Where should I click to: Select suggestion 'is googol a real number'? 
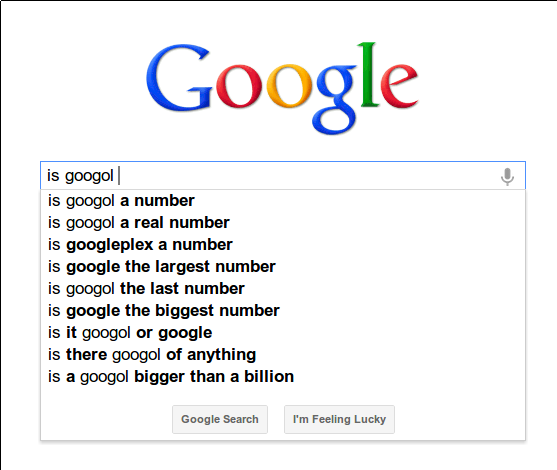click(283, 223)
